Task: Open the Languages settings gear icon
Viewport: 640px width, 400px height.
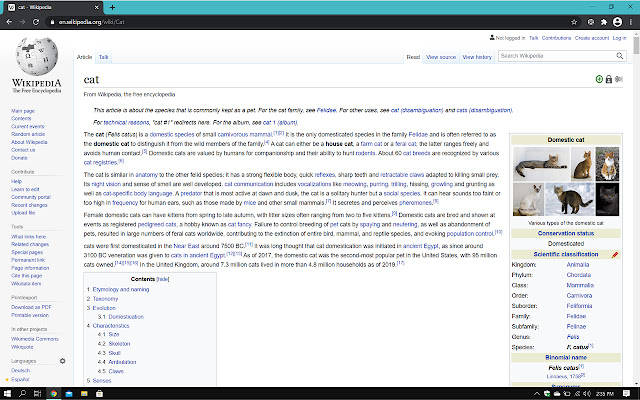Action: click(62, 361)
